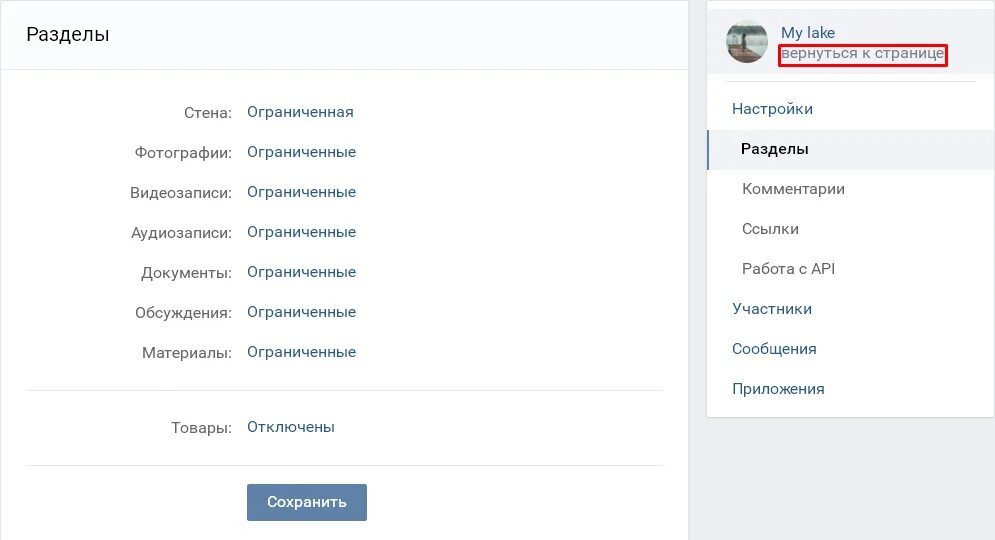This screenshot has width=995, height=540.
Task: Open the Участники section
Action: point(772,309)
